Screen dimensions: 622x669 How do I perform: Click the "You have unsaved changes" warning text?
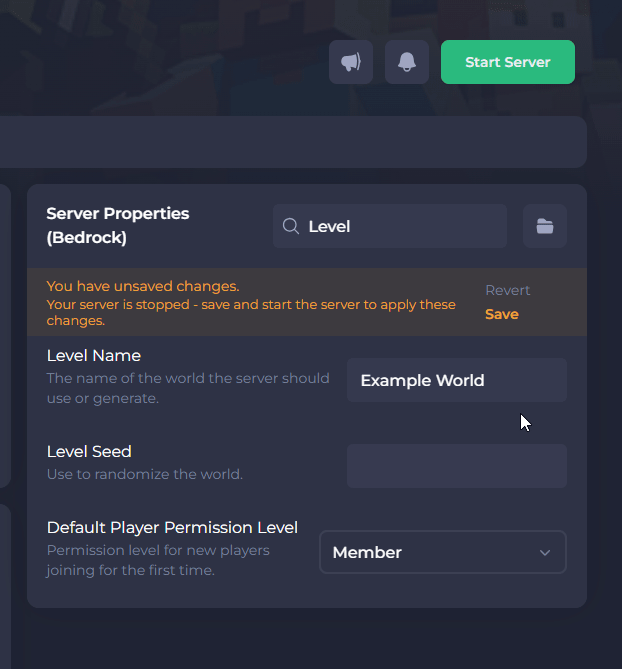tap(143, 286)
